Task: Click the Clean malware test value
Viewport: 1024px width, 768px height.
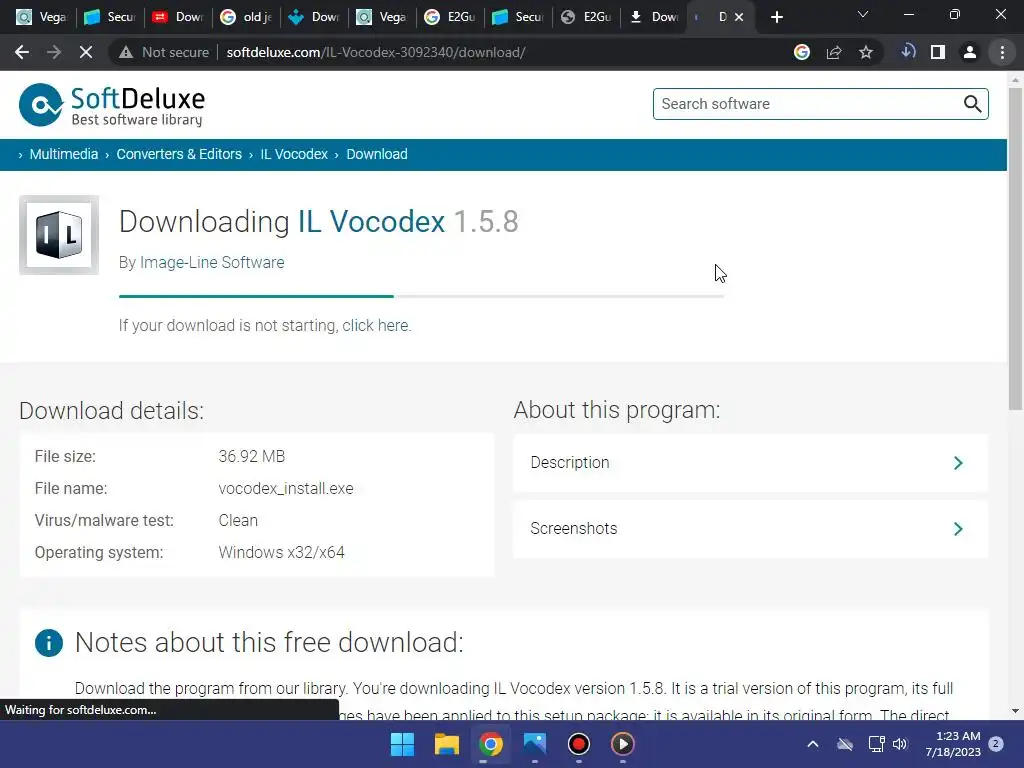Action: (x=238, y=520)
